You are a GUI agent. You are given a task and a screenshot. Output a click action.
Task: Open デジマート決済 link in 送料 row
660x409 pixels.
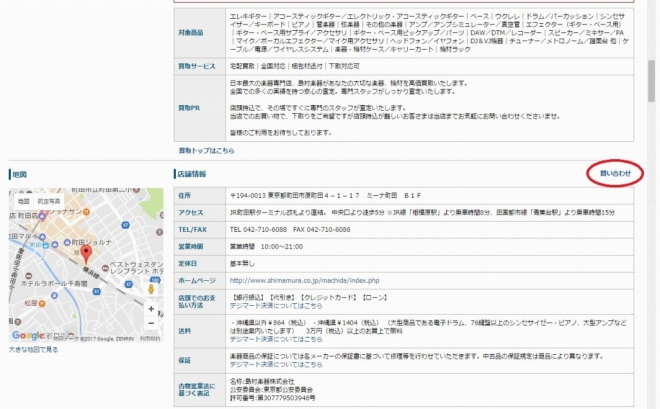(x=276, y=339)
